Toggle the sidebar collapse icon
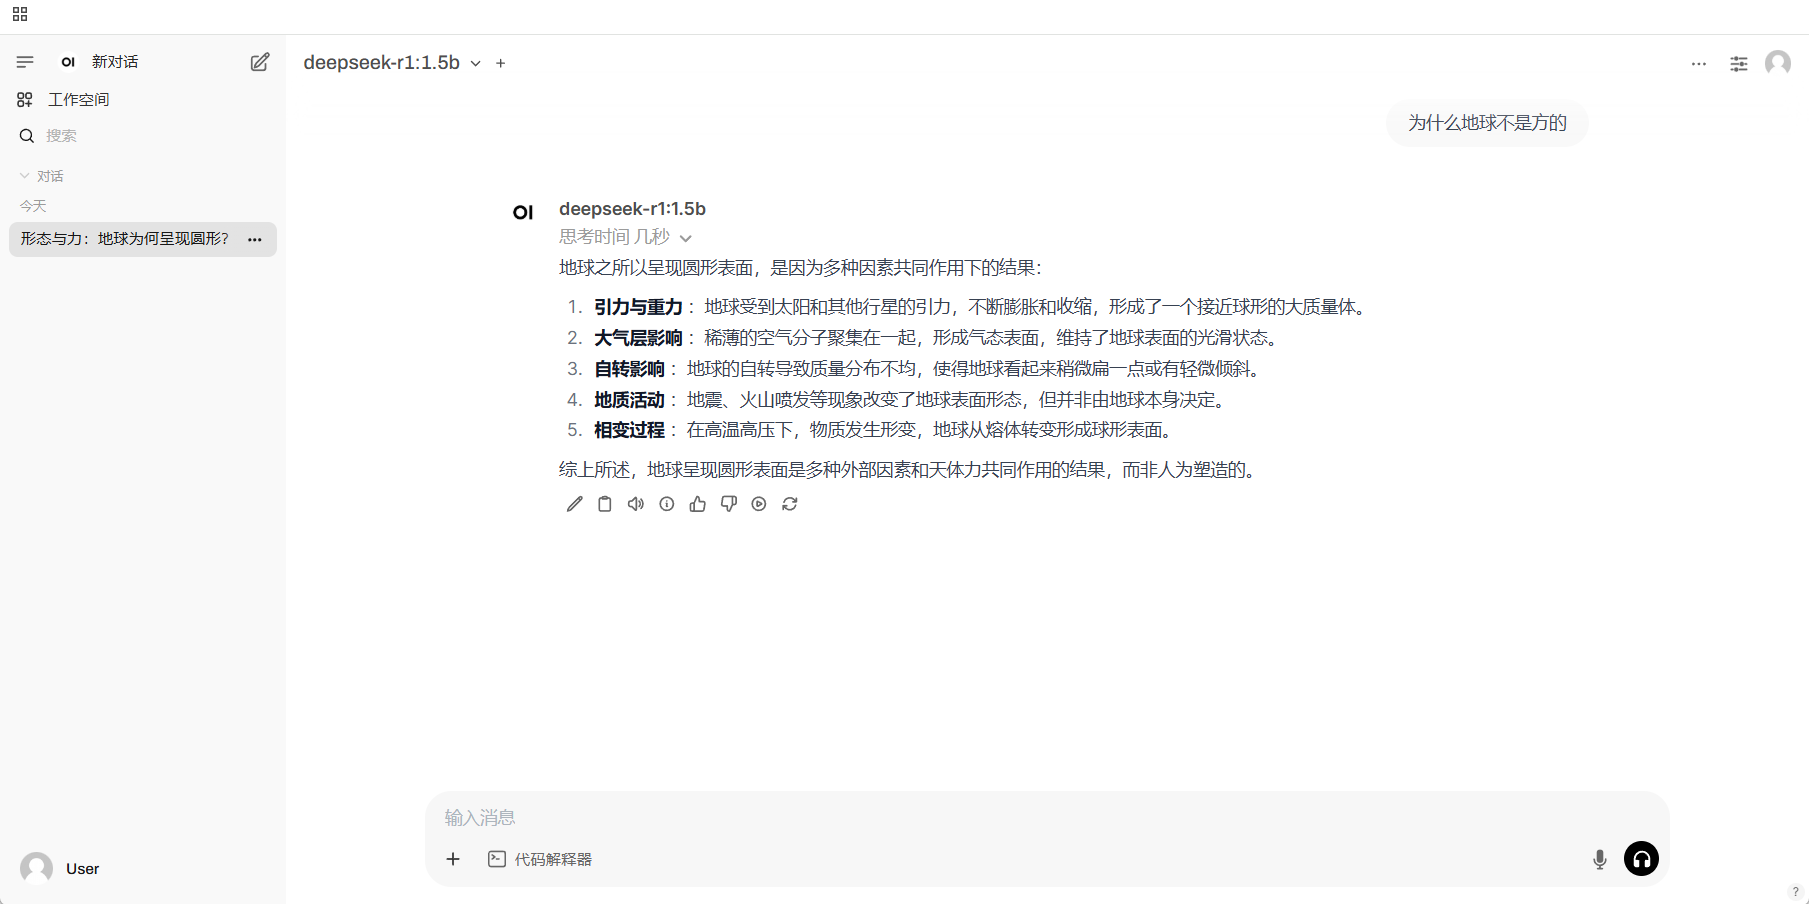 pos(25,62)
